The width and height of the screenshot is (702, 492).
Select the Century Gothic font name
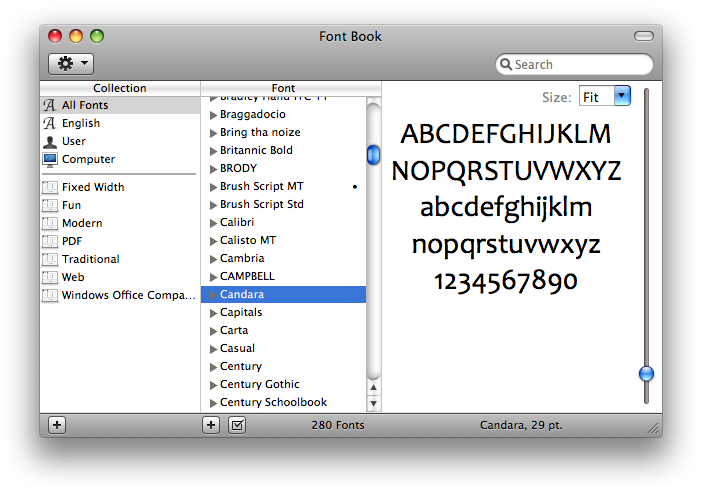(x=260, y=384)
